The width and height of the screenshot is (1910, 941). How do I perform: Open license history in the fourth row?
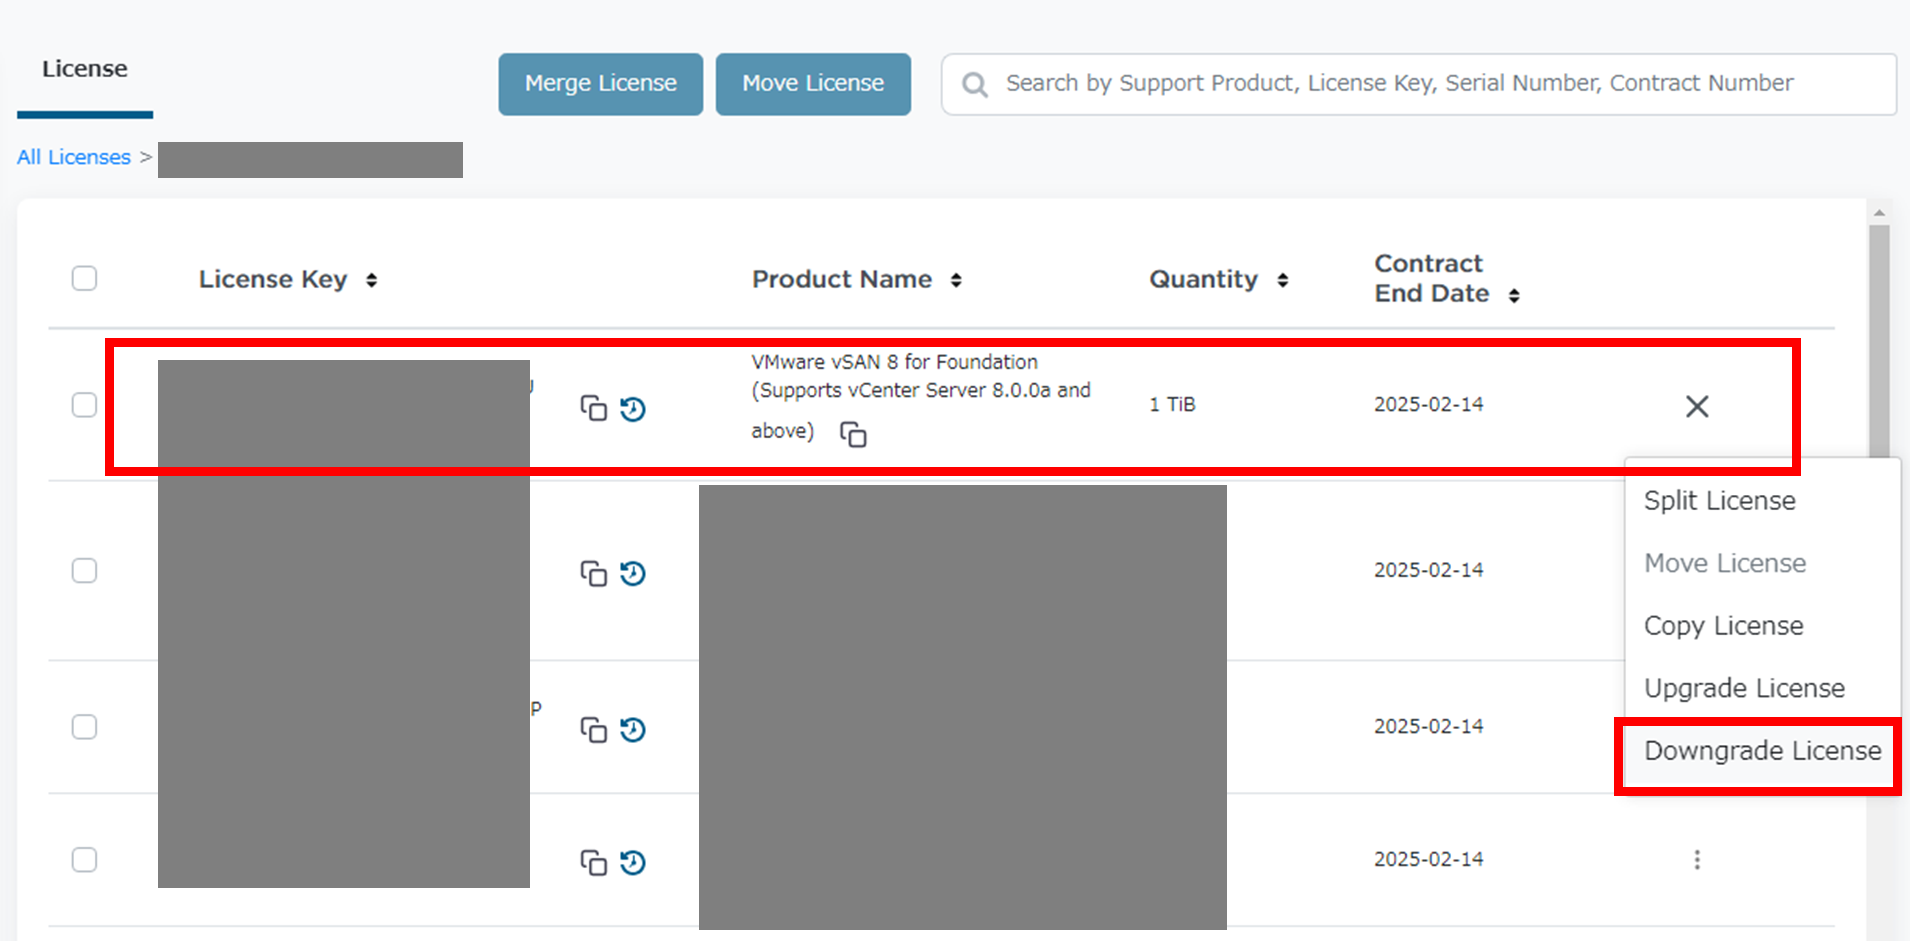coord(633,862)
